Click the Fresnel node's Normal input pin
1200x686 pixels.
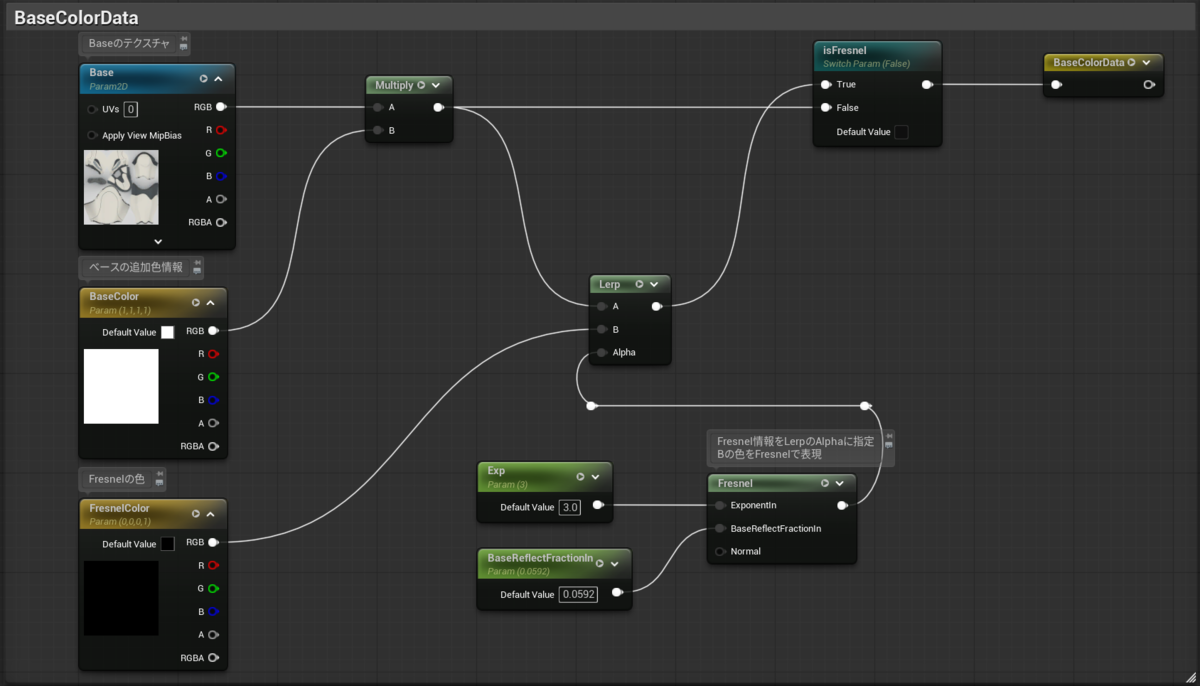click(x=720, y=551)
